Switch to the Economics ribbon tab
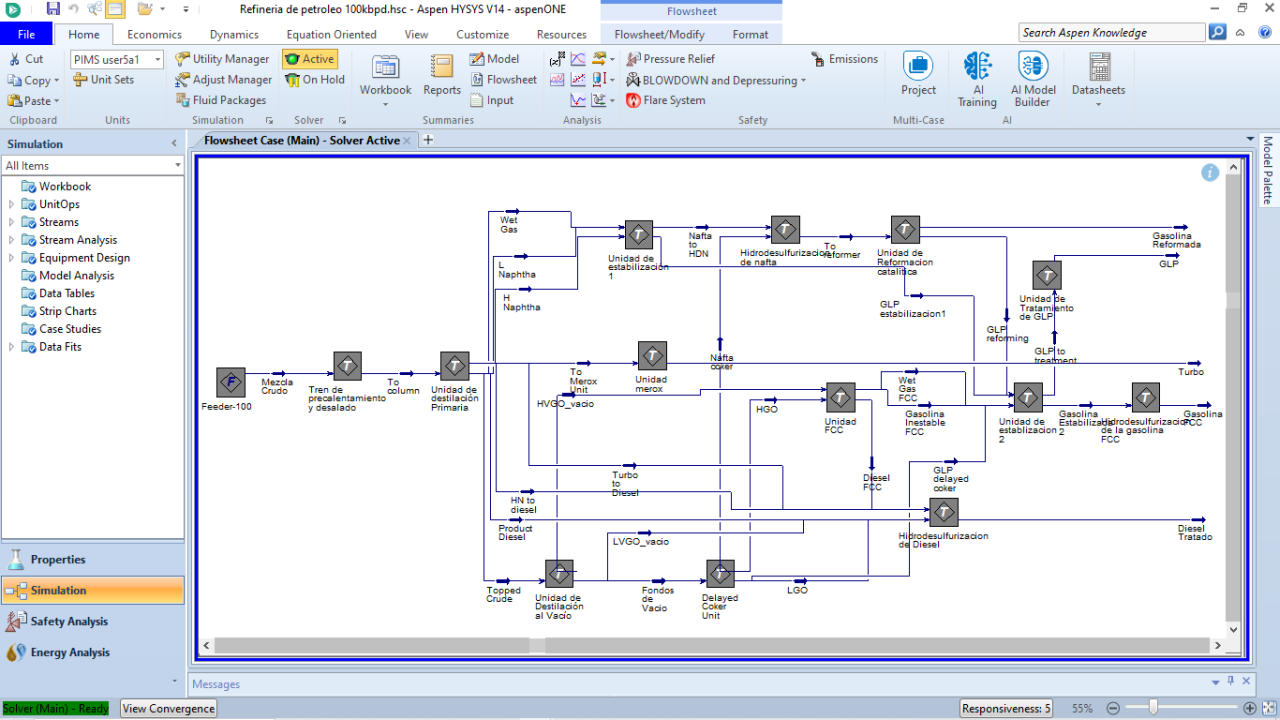This screenshot has width=1280, height=720. pyautogui.click(x=154, y=34)
